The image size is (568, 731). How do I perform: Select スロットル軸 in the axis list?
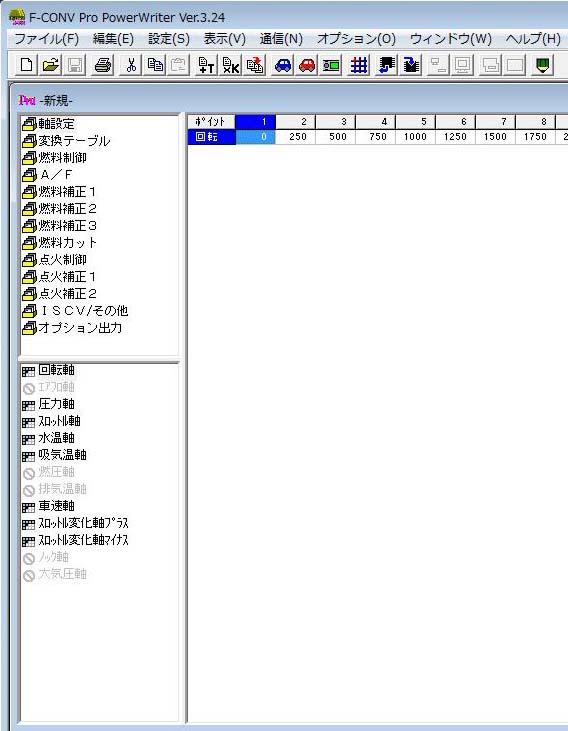(x=51, y=421)
